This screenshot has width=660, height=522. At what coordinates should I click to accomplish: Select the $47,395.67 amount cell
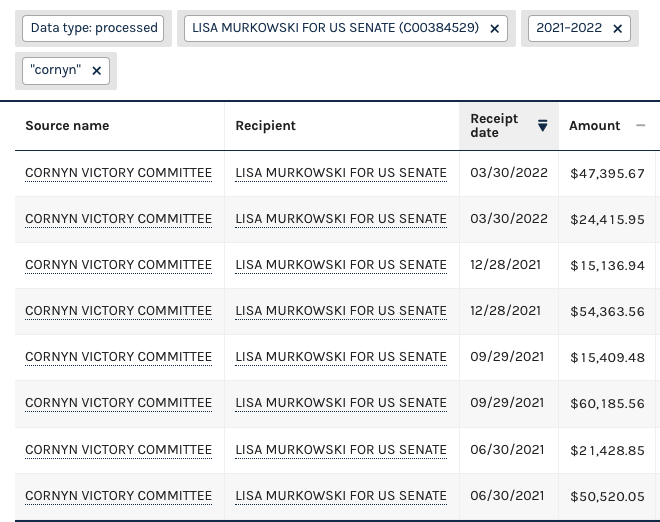click(607, 173)
